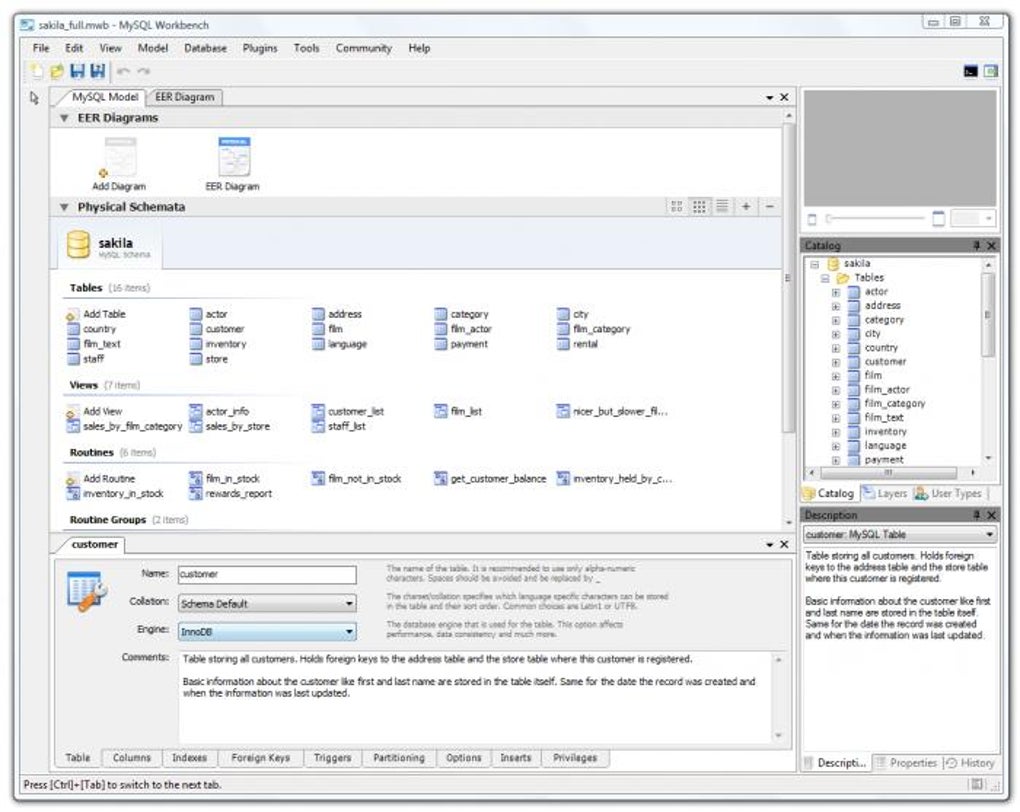The image size is (1020, 812).
Task: Switch to the Foreign Keys tab
Action: pos(260,758)
